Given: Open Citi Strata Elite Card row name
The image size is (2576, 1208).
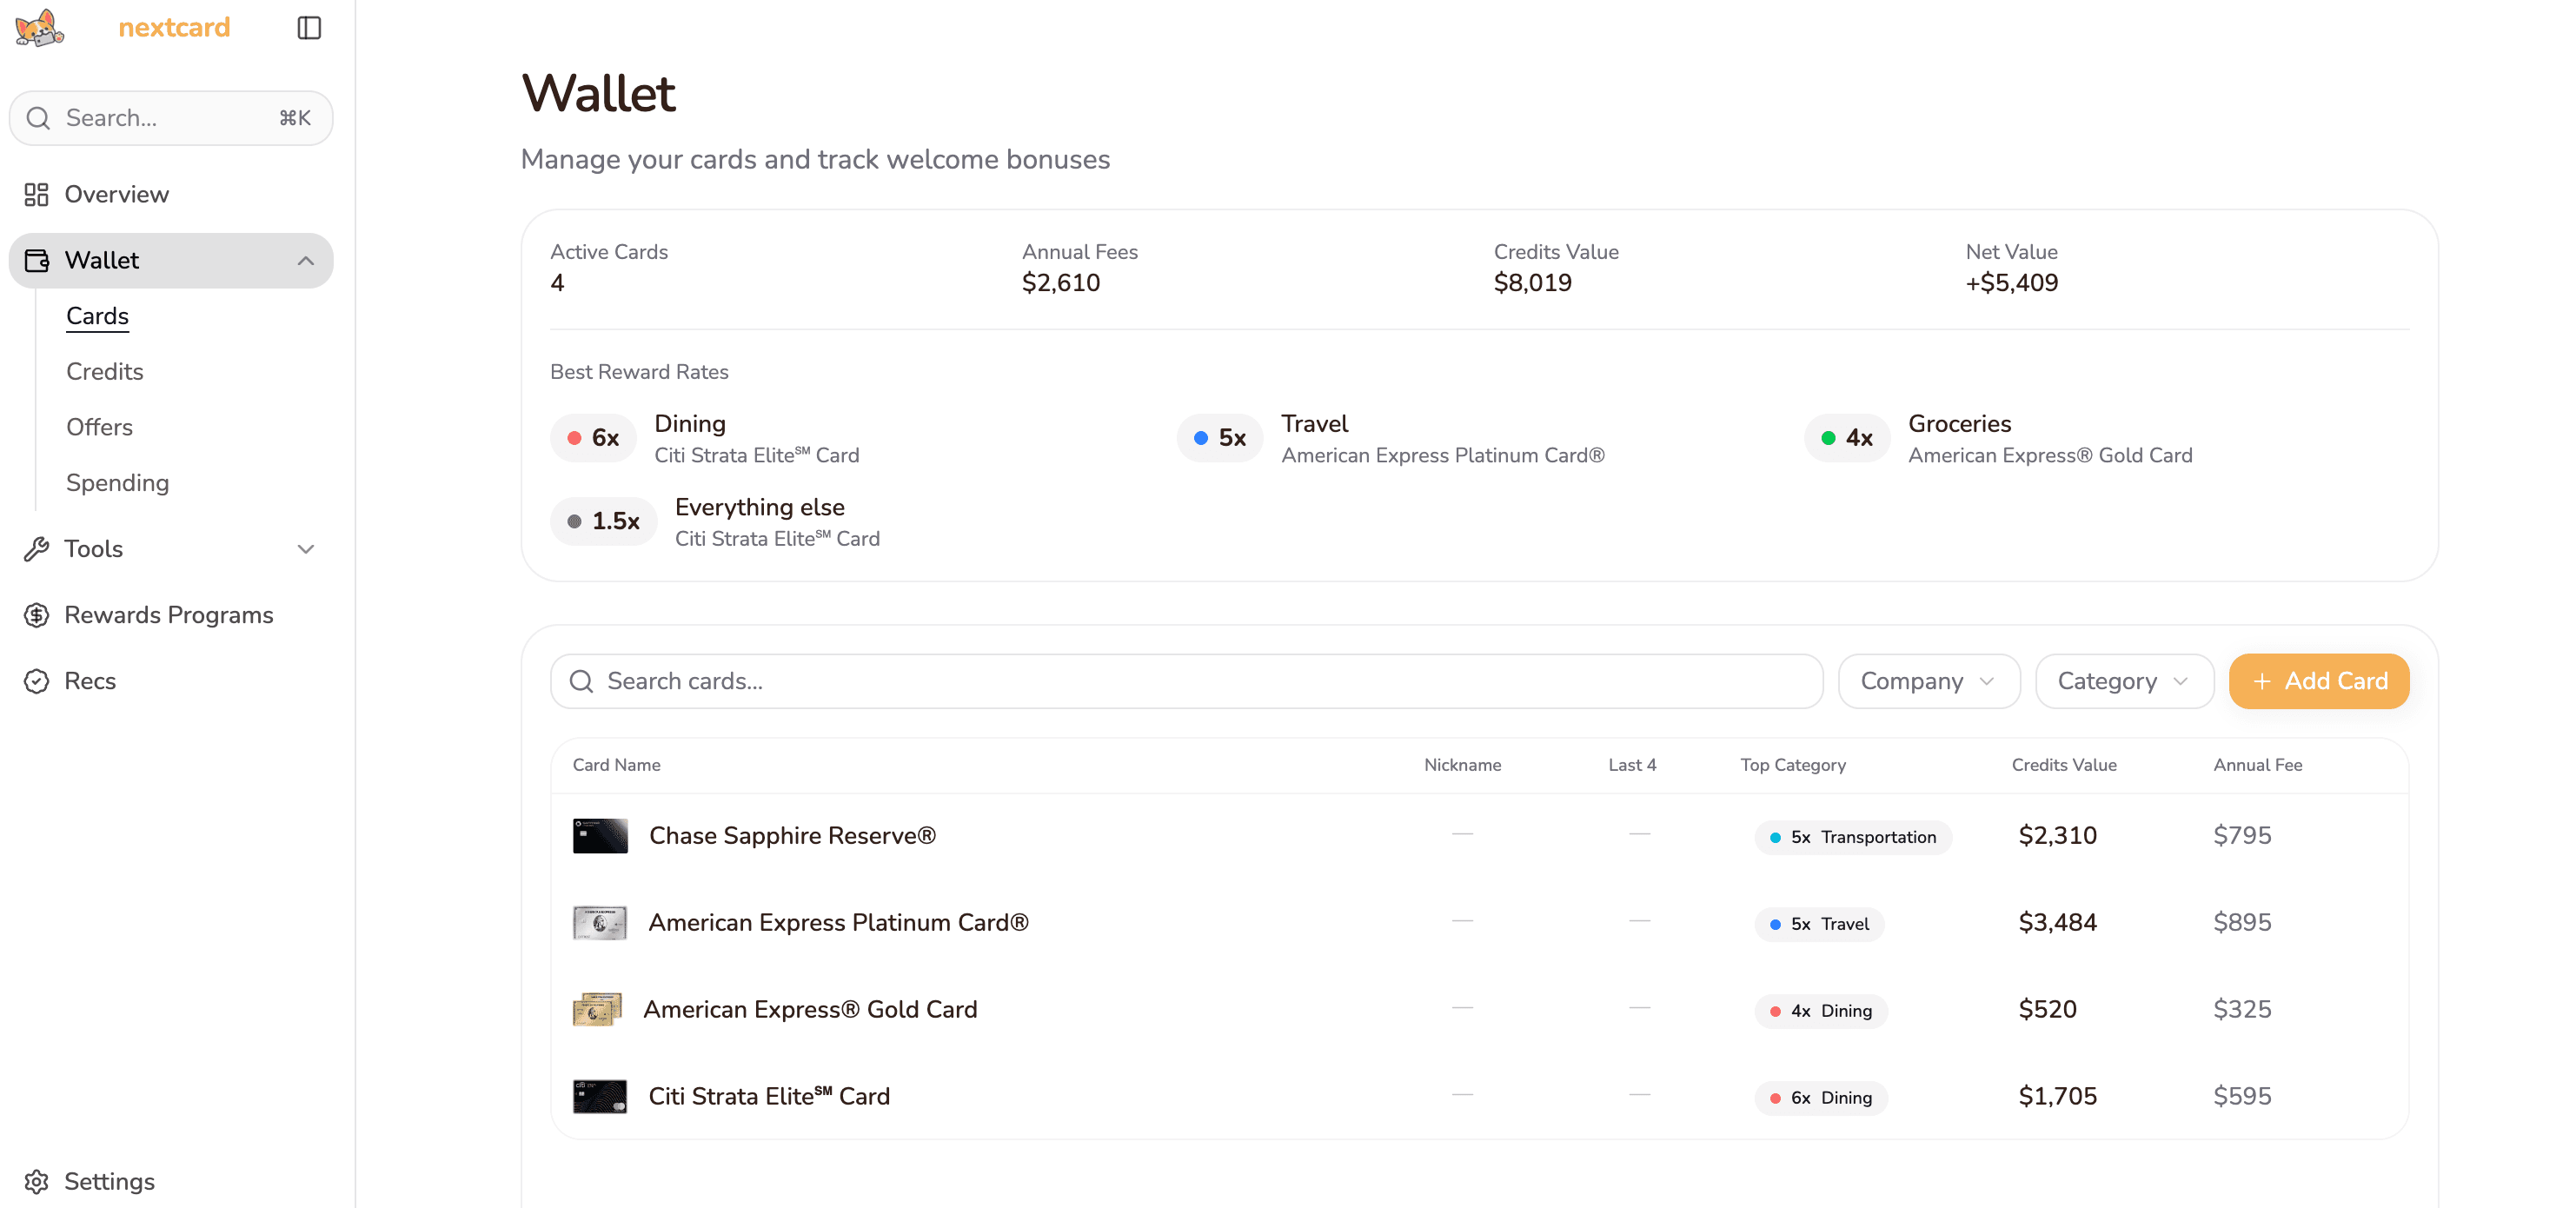Looking at the screenshot, I should pos(769,1097).
